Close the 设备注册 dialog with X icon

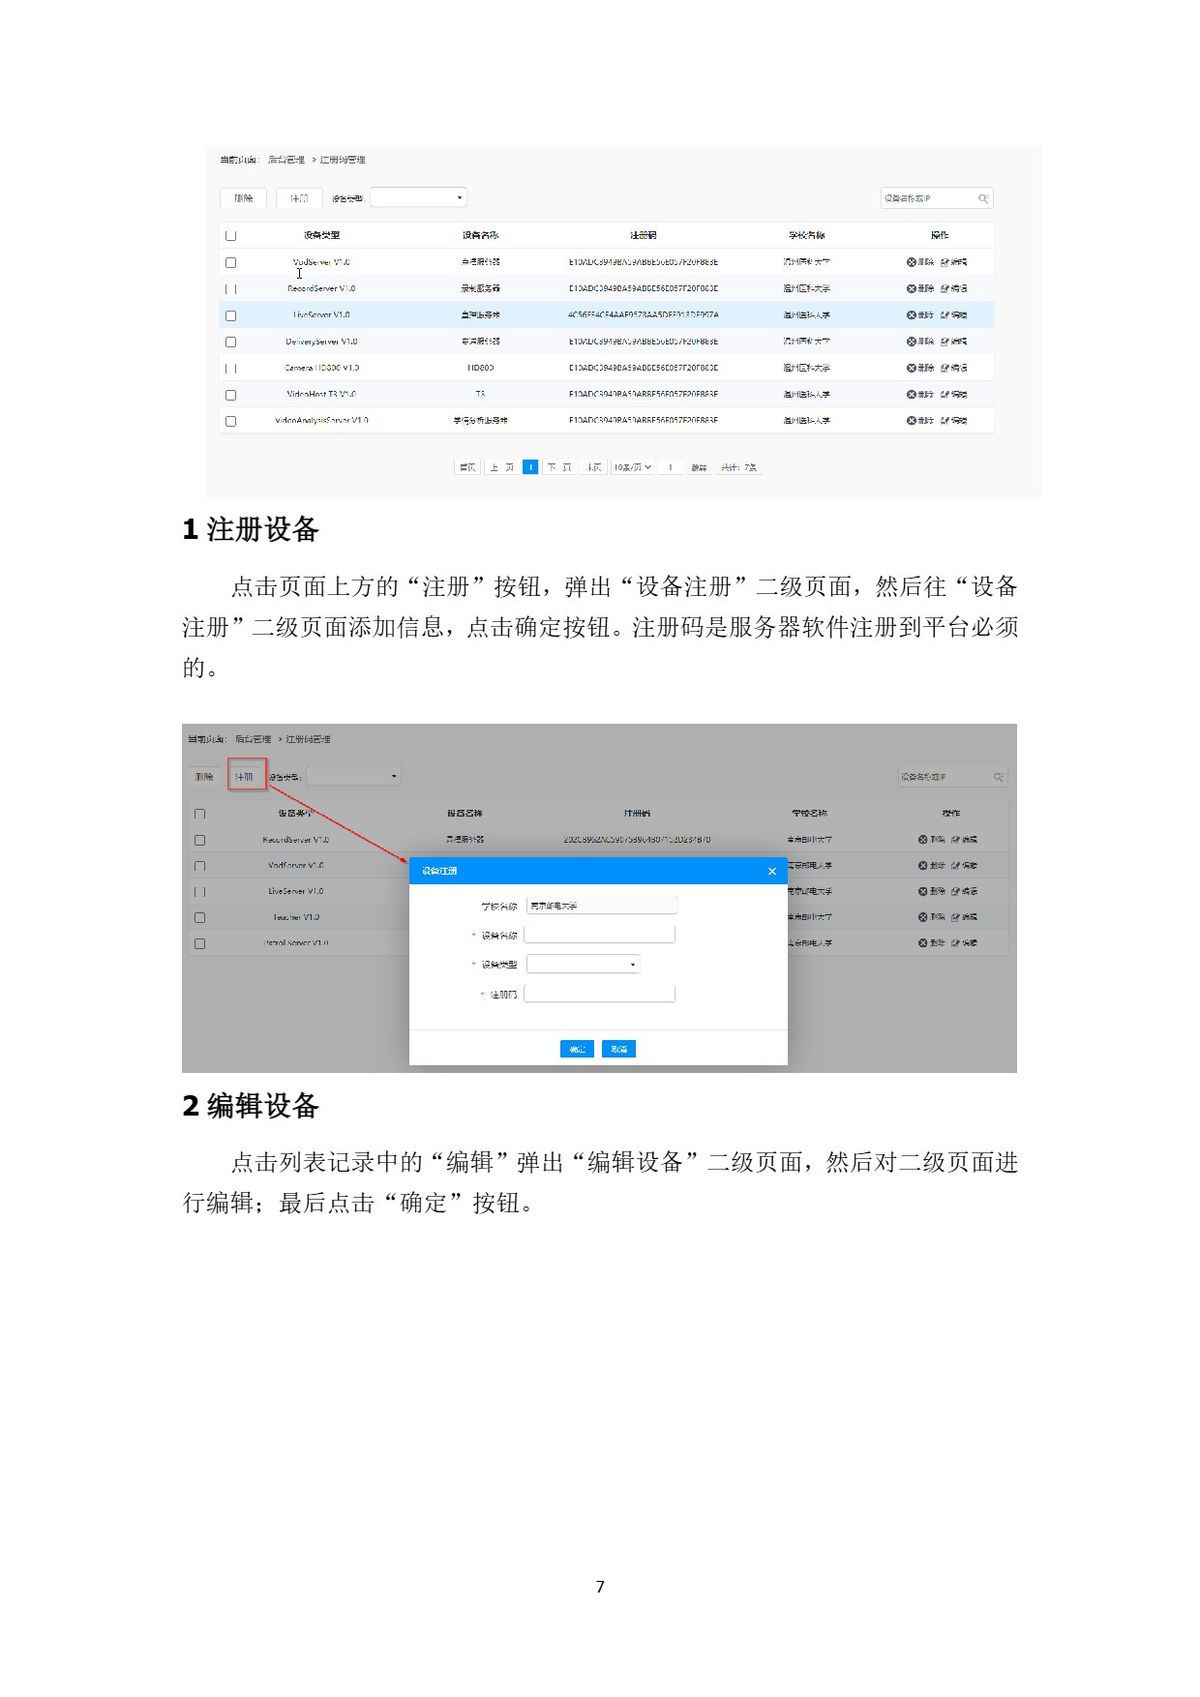[772, 871]
